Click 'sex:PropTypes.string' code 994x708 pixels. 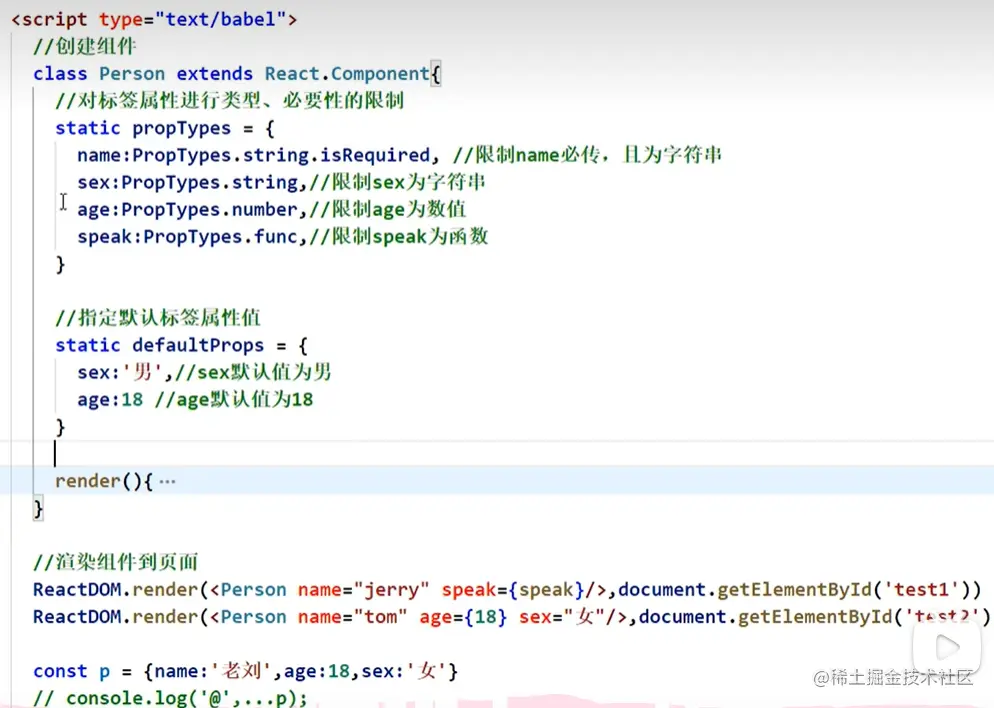188,183
